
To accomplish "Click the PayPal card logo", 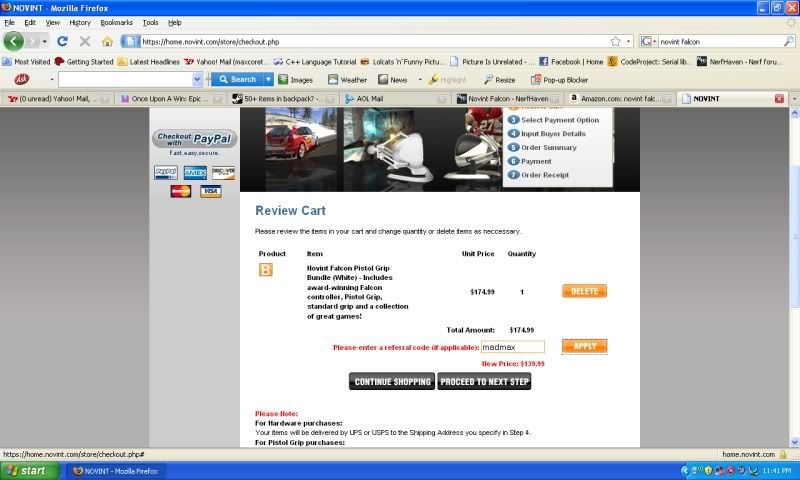I will click(166, 172).
